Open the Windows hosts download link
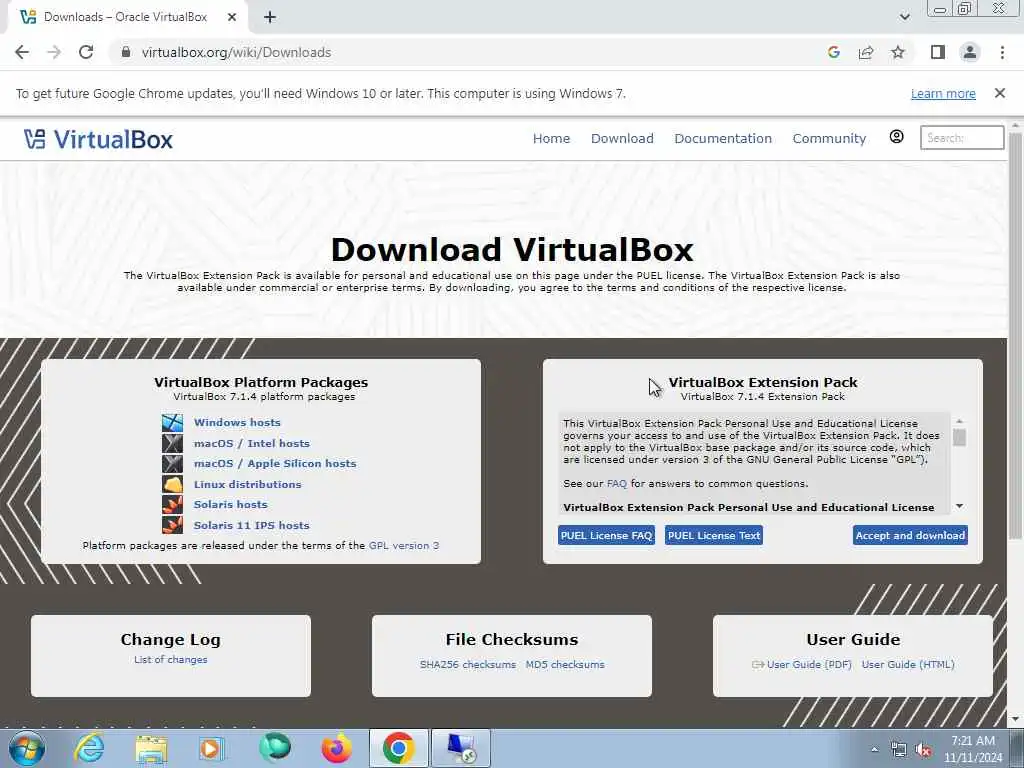 [237, 423]
